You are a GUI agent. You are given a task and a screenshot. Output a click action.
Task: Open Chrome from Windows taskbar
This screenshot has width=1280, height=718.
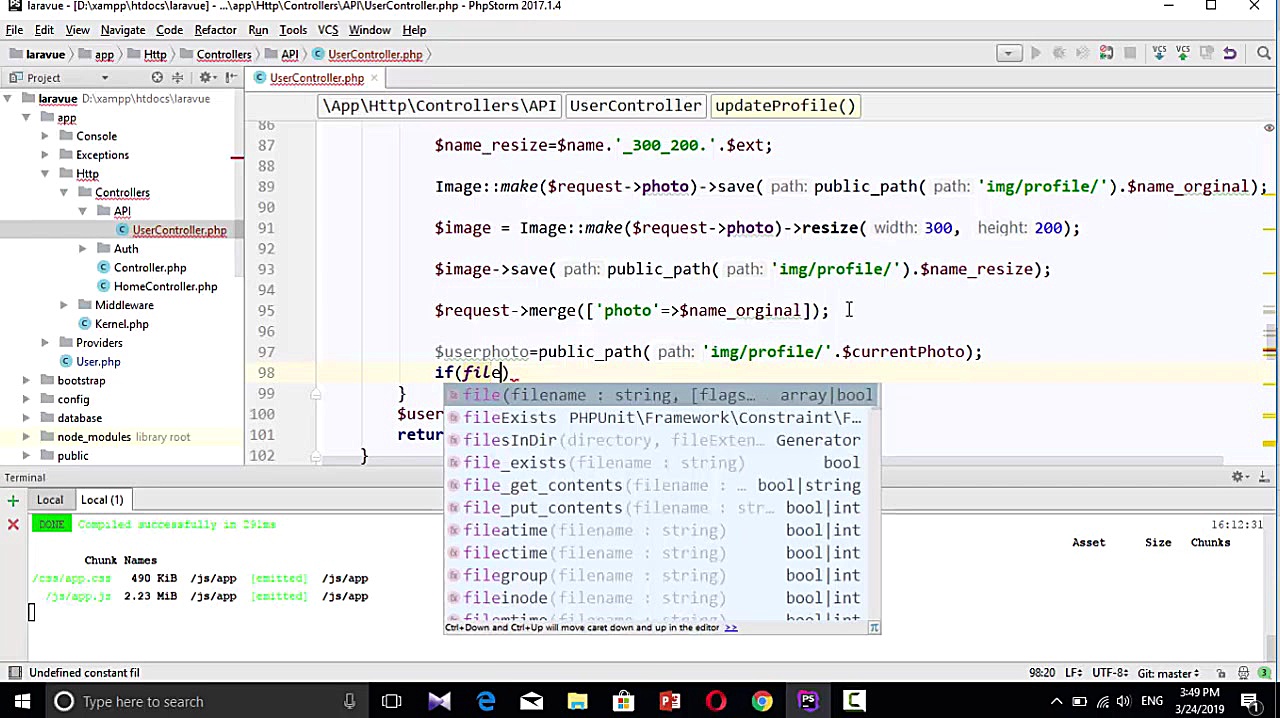pos(762,701)
